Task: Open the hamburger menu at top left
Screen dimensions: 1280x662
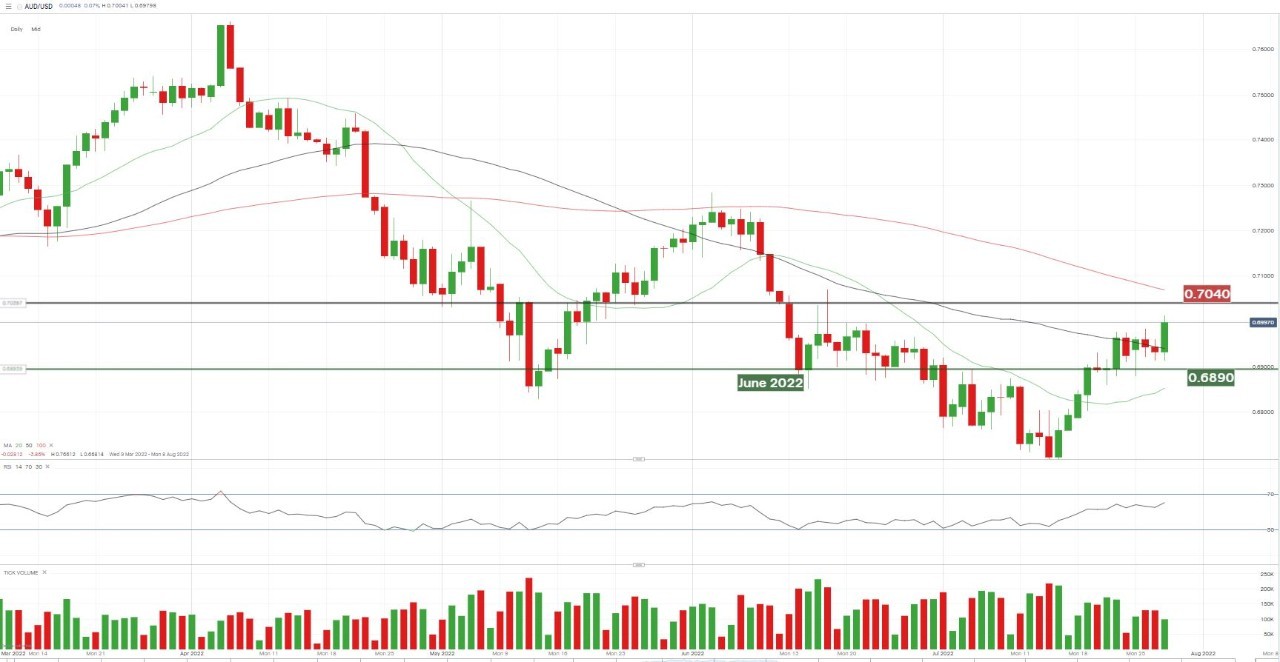Action: tap(9, 7)
